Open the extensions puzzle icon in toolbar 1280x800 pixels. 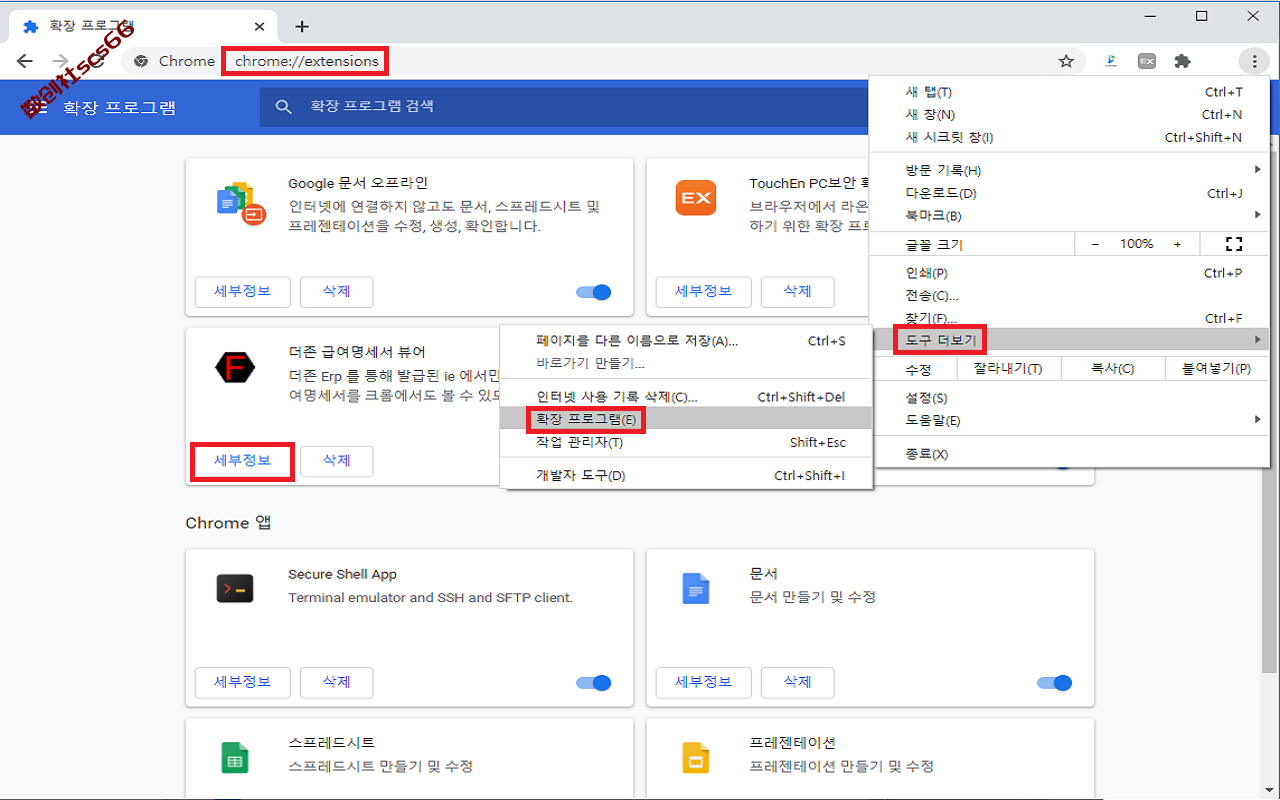pos(1183,61)
